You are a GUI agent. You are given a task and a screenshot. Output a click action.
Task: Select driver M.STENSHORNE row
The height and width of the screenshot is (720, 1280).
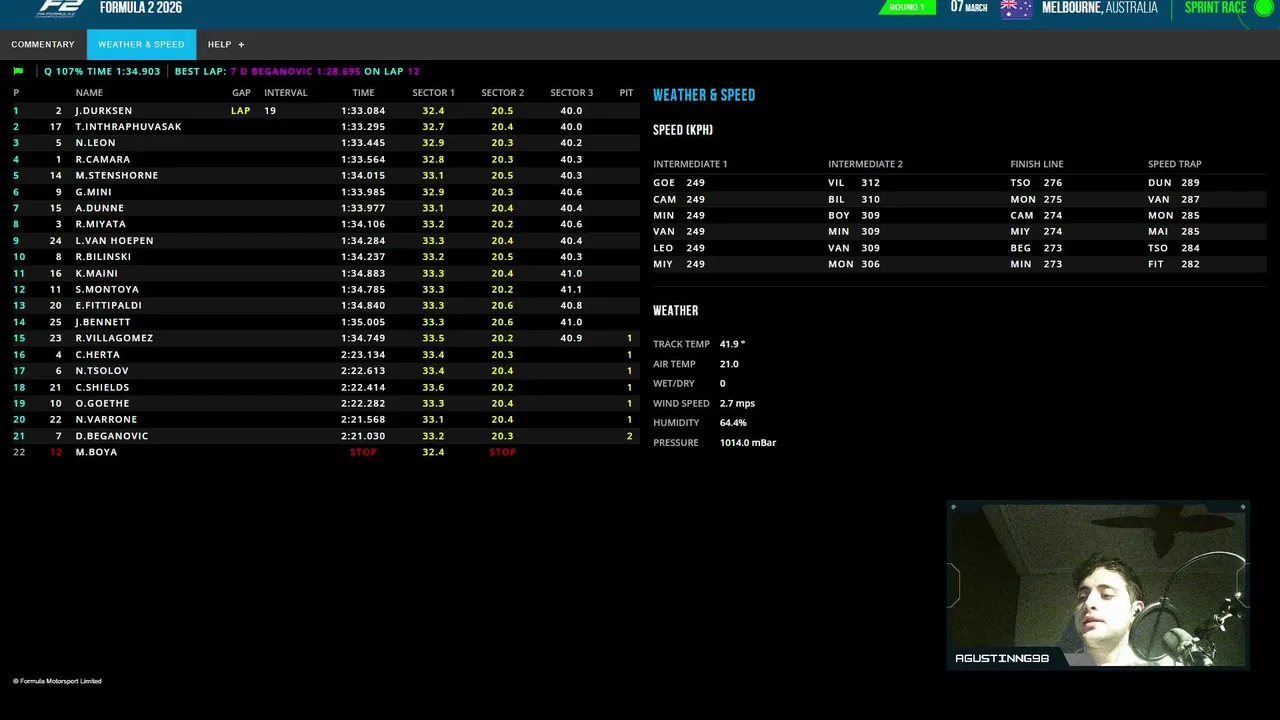click(325, 175)
